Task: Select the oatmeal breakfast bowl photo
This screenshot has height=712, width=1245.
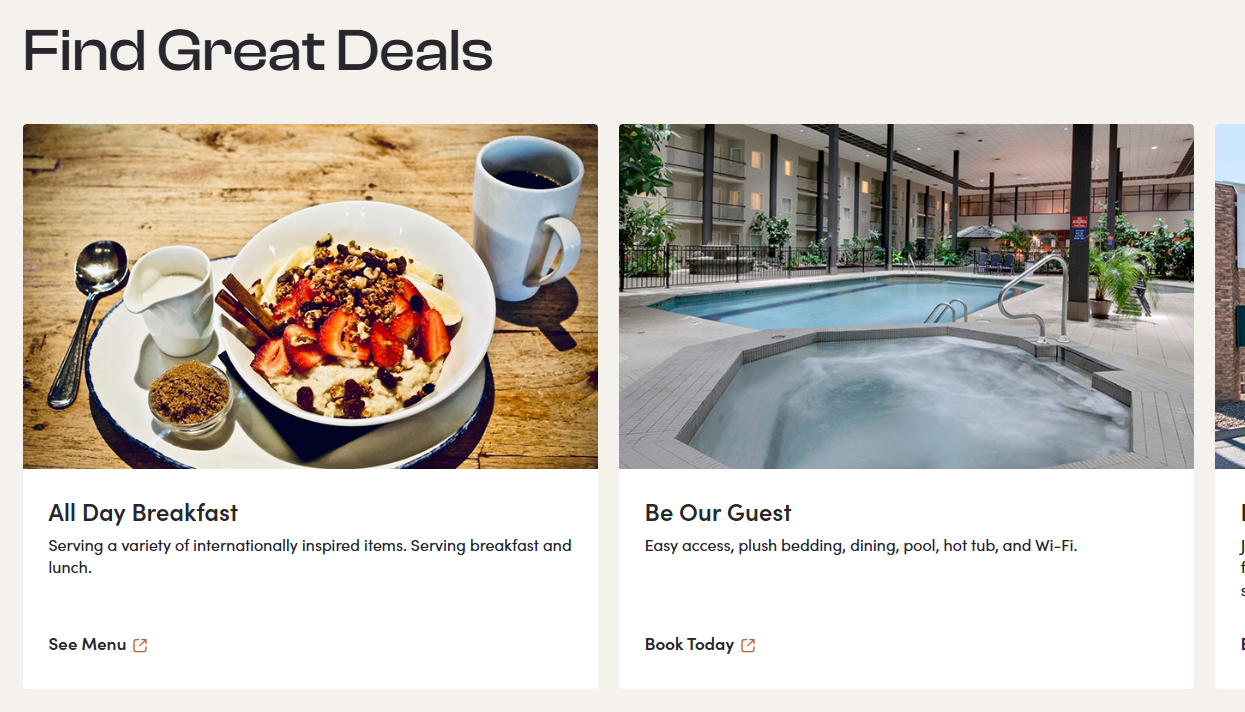Action: (x=310, y=296)
